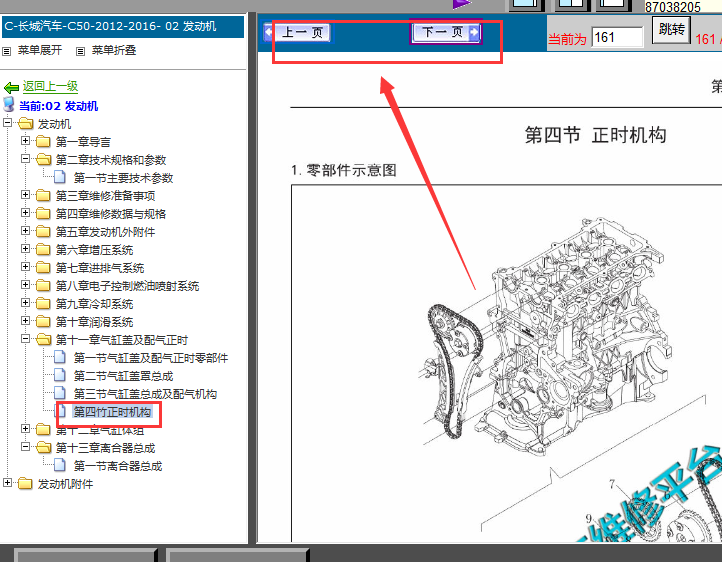Select 第四节正时机构 tree item

(112, 411)
